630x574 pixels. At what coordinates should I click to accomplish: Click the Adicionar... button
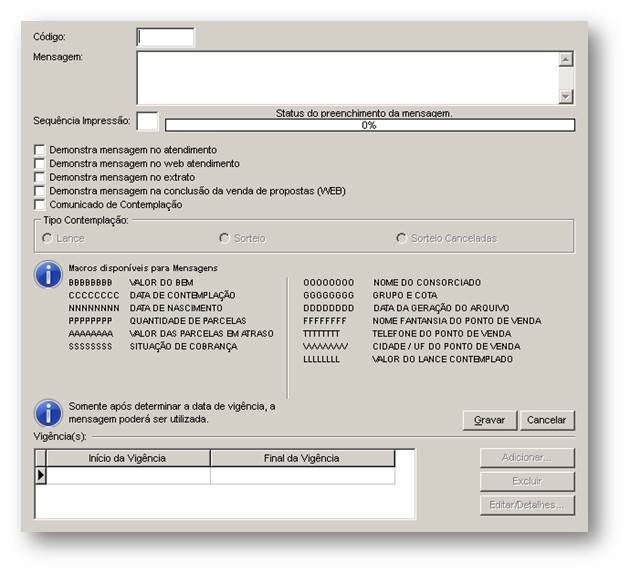click(527, 458)
